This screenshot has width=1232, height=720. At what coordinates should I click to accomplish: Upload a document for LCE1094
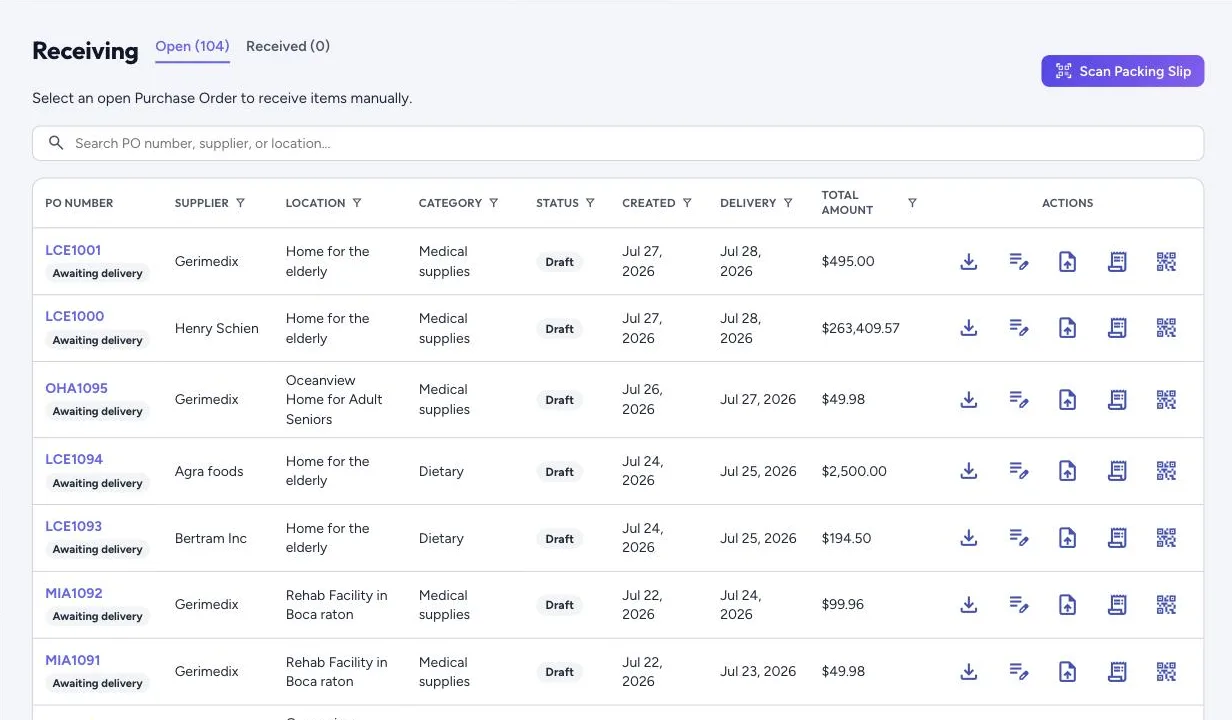click(1067, 471)
